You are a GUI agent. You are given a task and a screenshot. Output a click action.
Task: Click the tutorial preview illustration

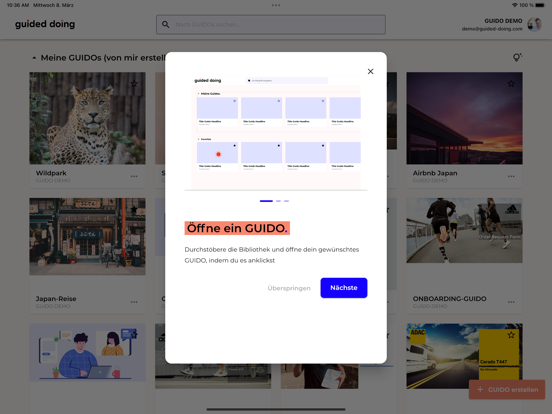pyautogui.click(x=276, y=133)
